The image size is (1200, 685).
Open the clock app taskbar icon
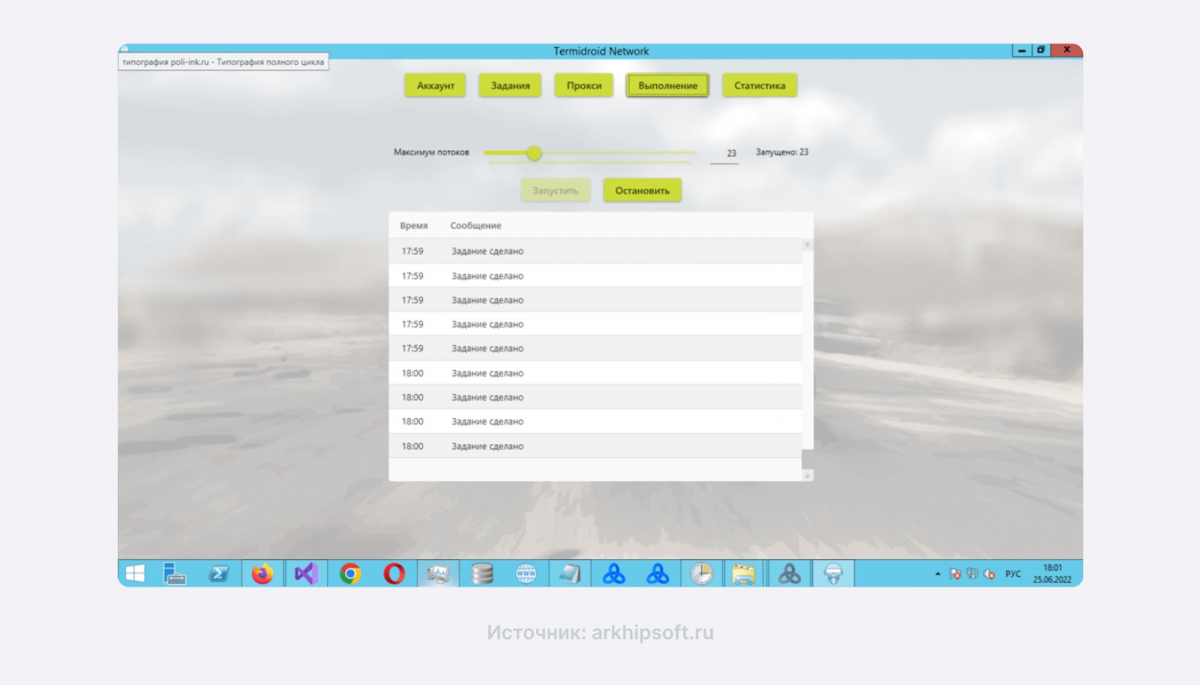tap(701, 573)
